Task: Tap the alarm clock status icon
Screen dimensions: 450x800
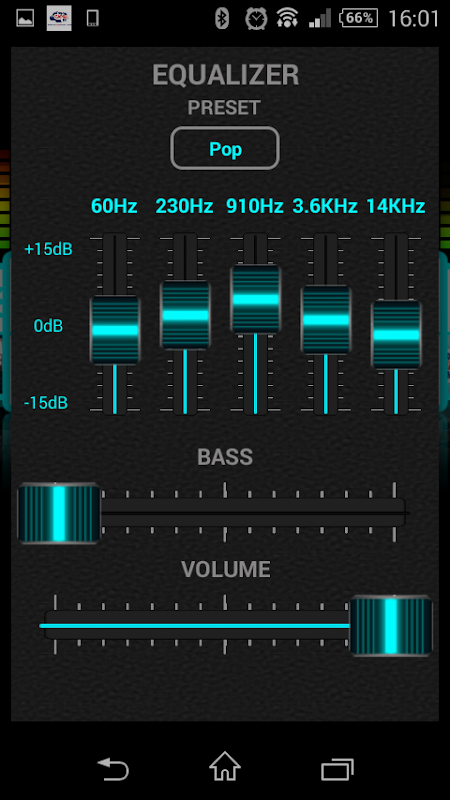Action: [x=256, y=19]
